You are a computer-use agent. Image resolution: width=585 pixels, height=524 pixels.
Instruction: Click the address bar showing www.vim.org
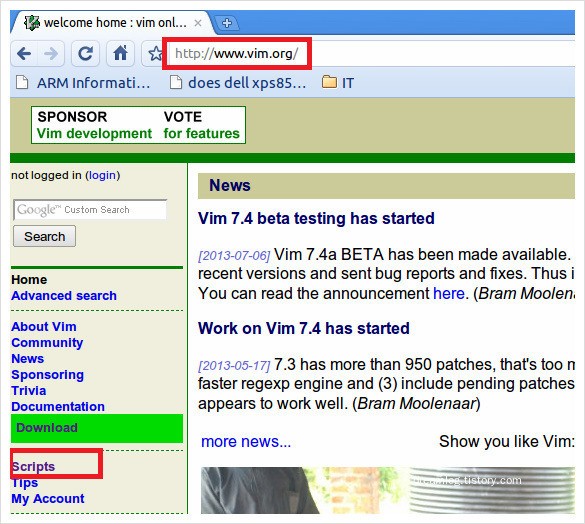[237, 54]
